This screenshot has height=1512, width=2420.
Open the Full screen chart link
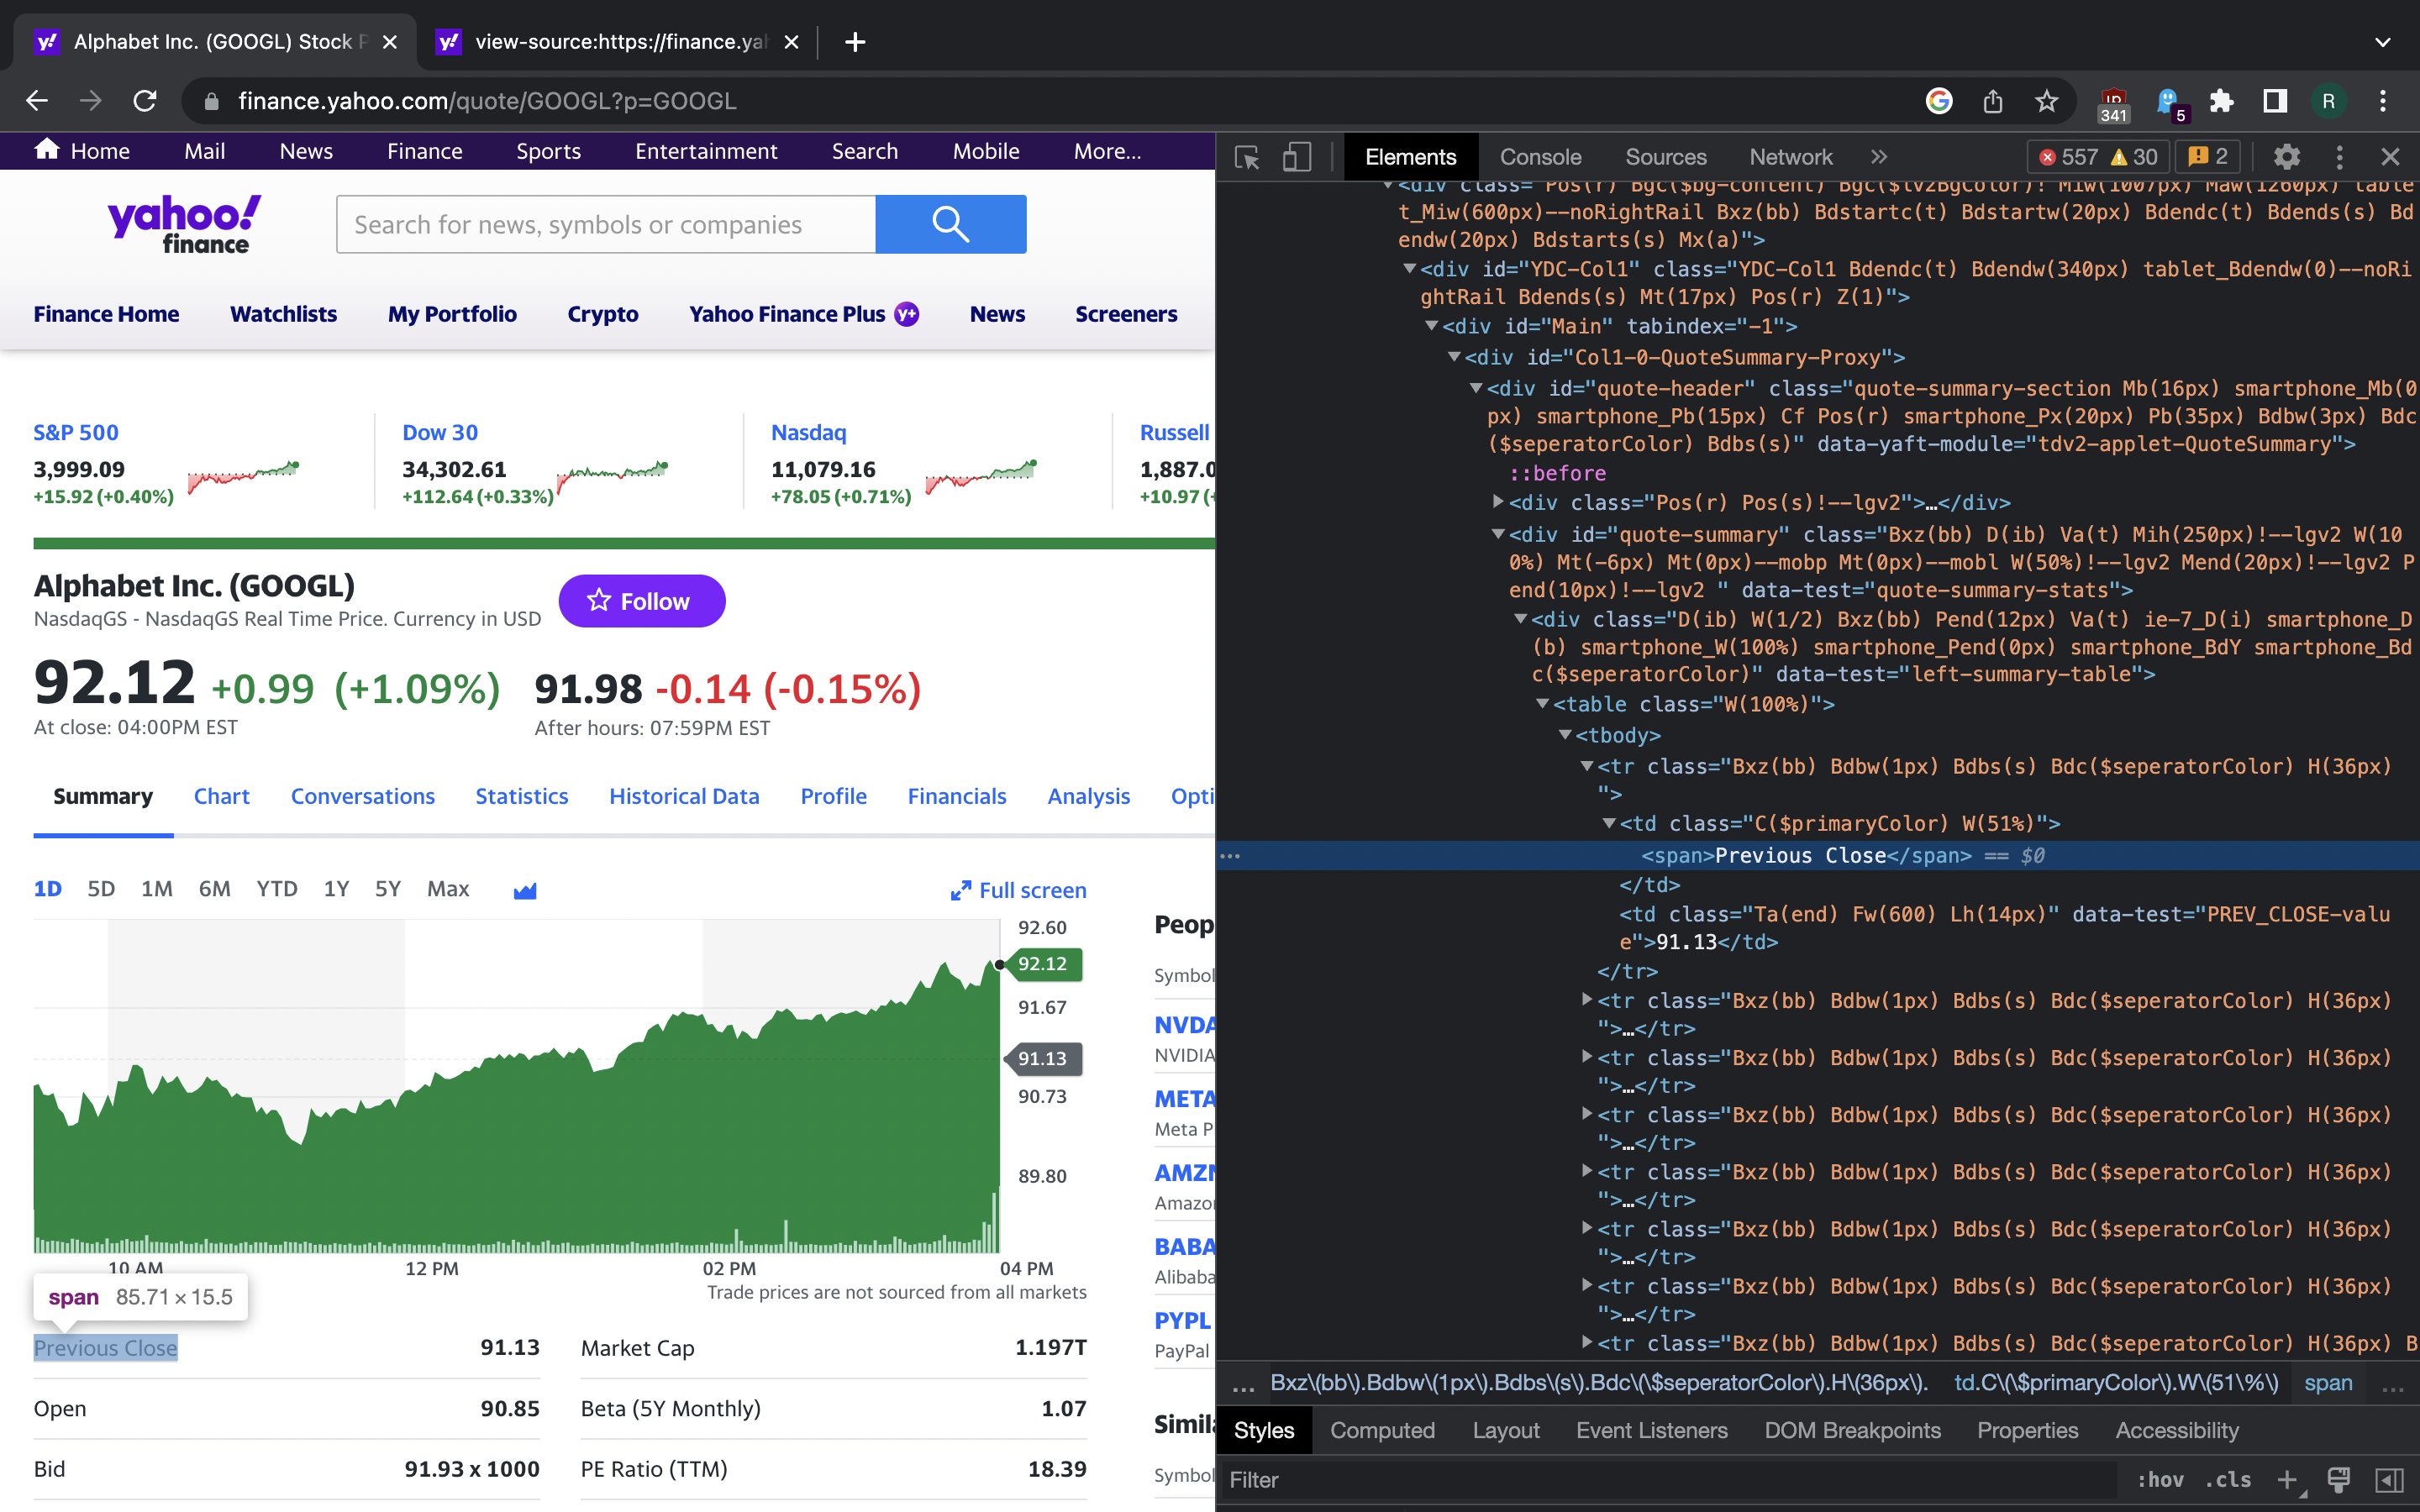1018,890
